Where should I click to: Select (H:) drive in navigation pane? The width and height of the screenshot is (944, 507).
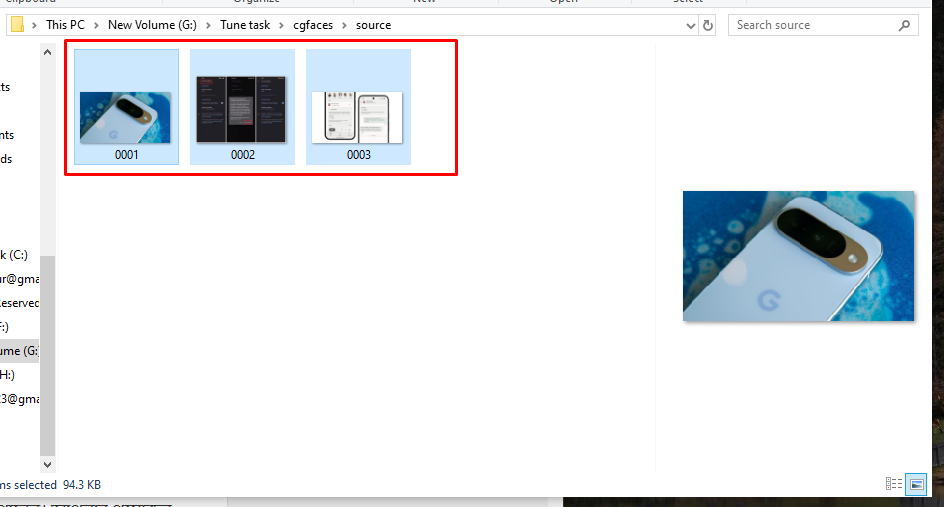7,375
